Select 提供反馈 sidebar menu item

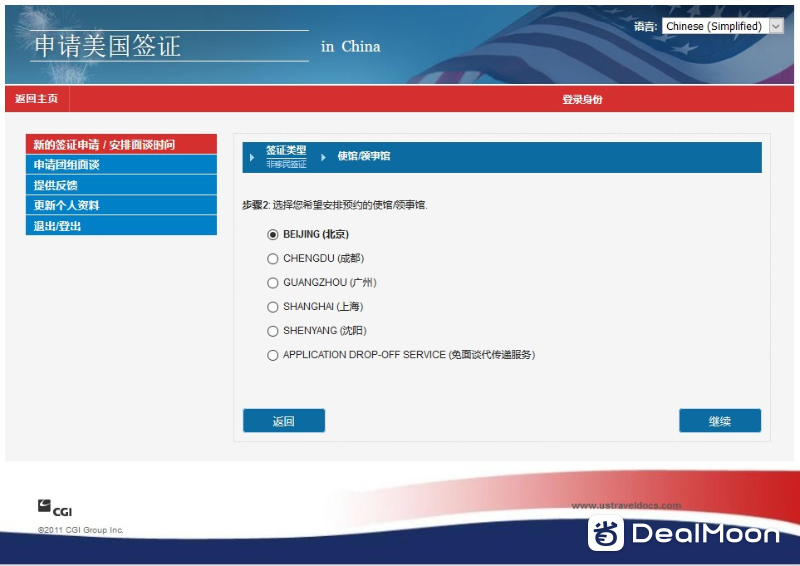pyautogui.click(x=121, y=185)
